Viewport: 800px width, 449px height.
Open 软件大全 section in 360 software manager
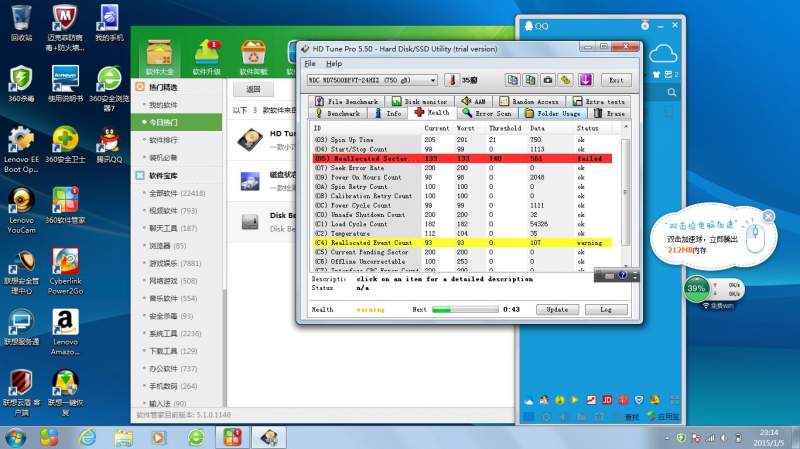(159, 58)
